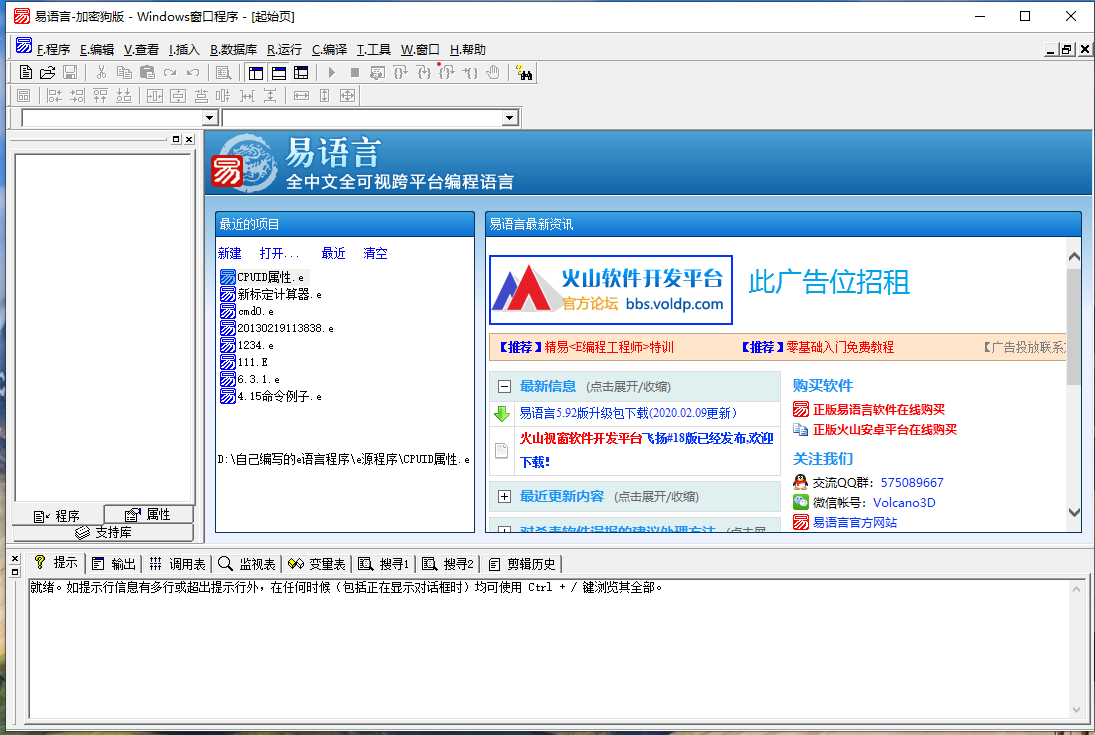Toggle the third combined panel layout button
Viewport: 1095px width, 735px height.
pos(301,73)
